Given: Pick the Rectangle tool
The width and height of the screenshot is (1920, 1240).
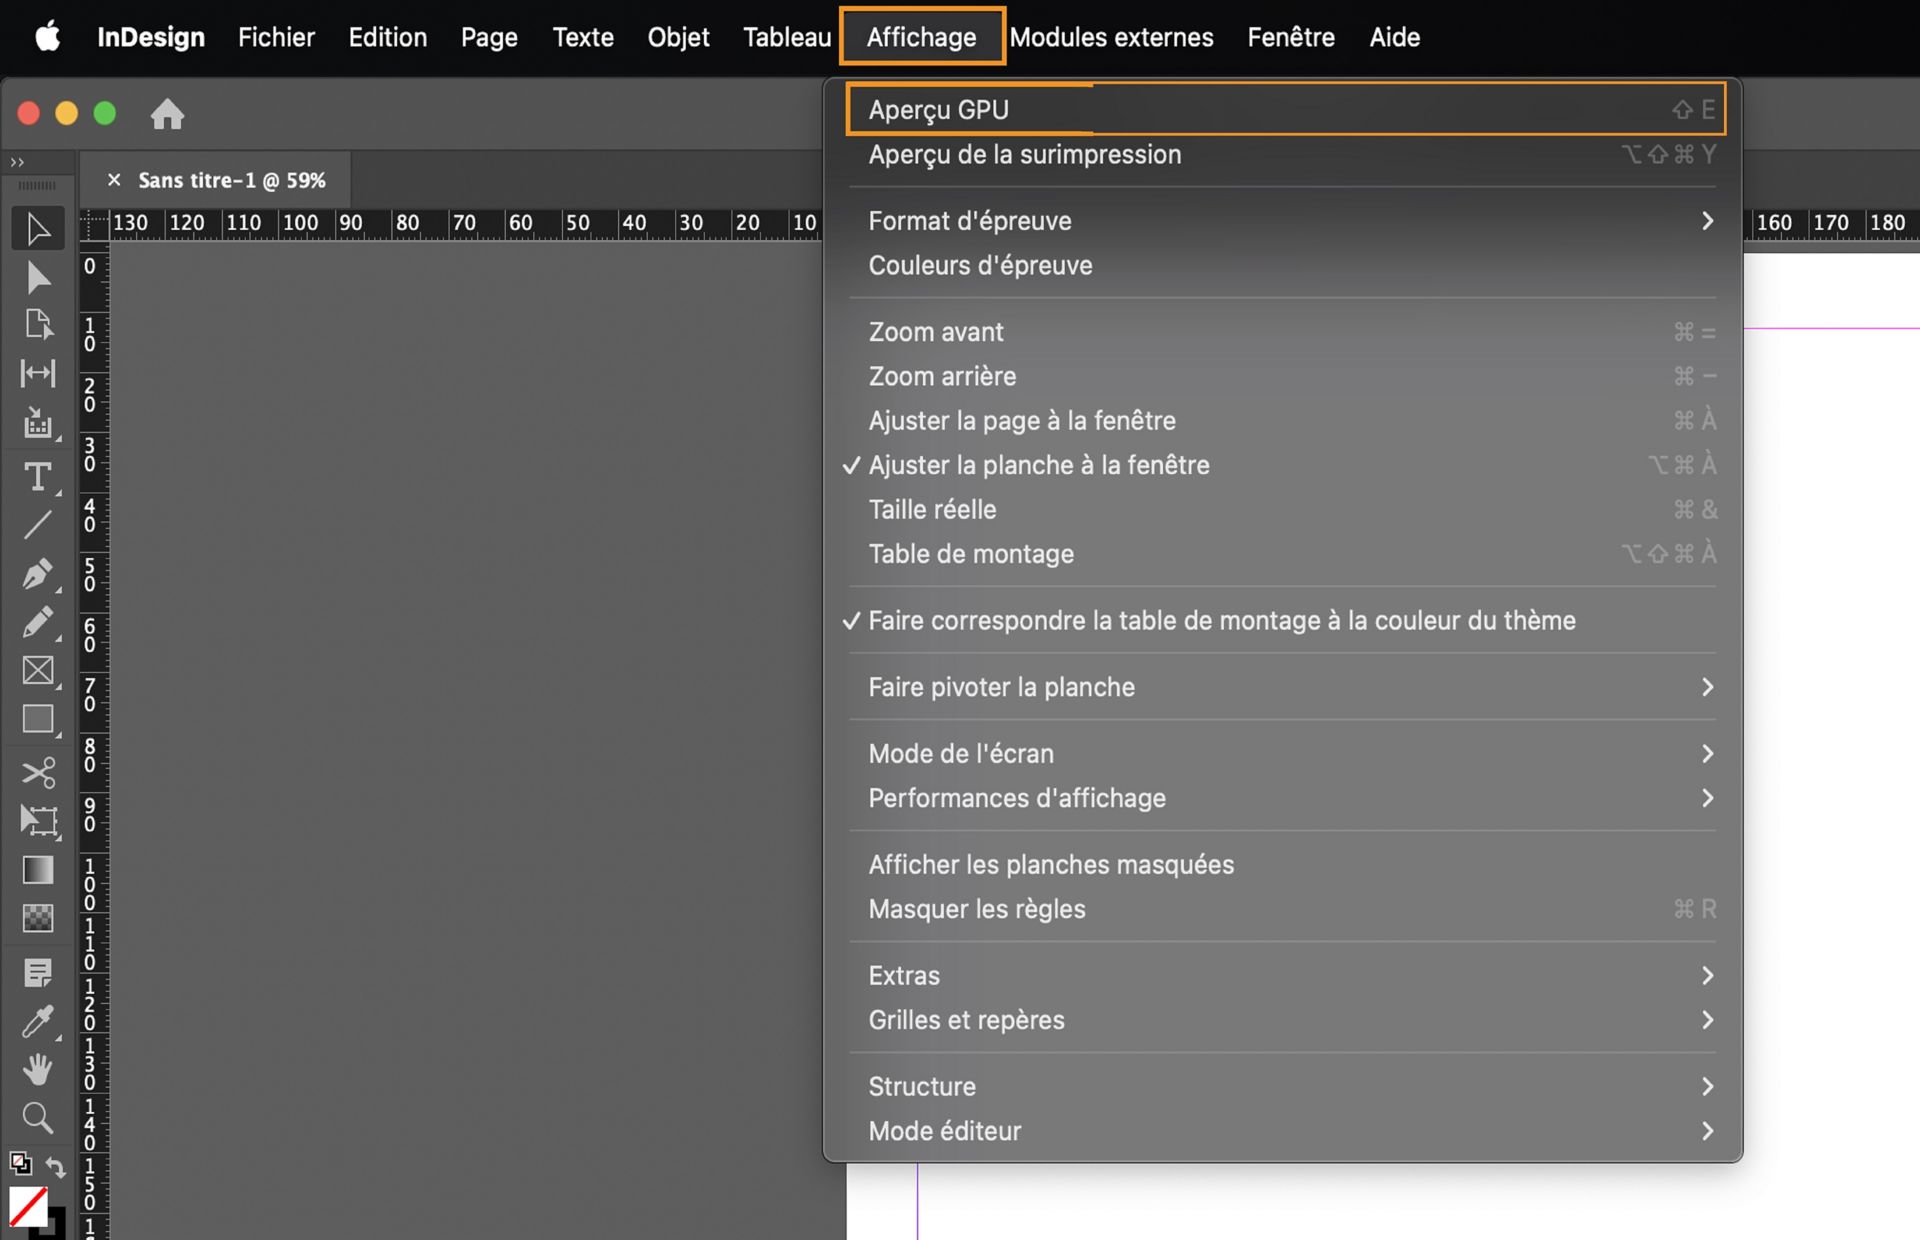Looking at the screenshot, I should 38,719.
